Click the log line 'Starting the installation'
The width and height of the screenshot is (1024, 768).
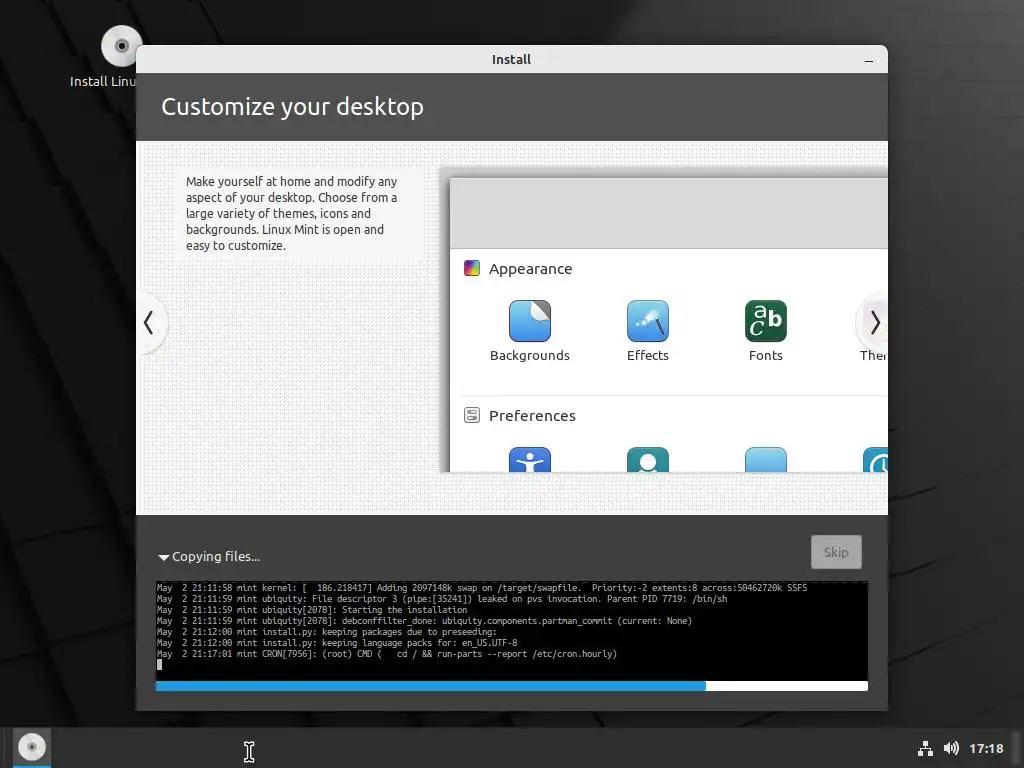[312, 610]
